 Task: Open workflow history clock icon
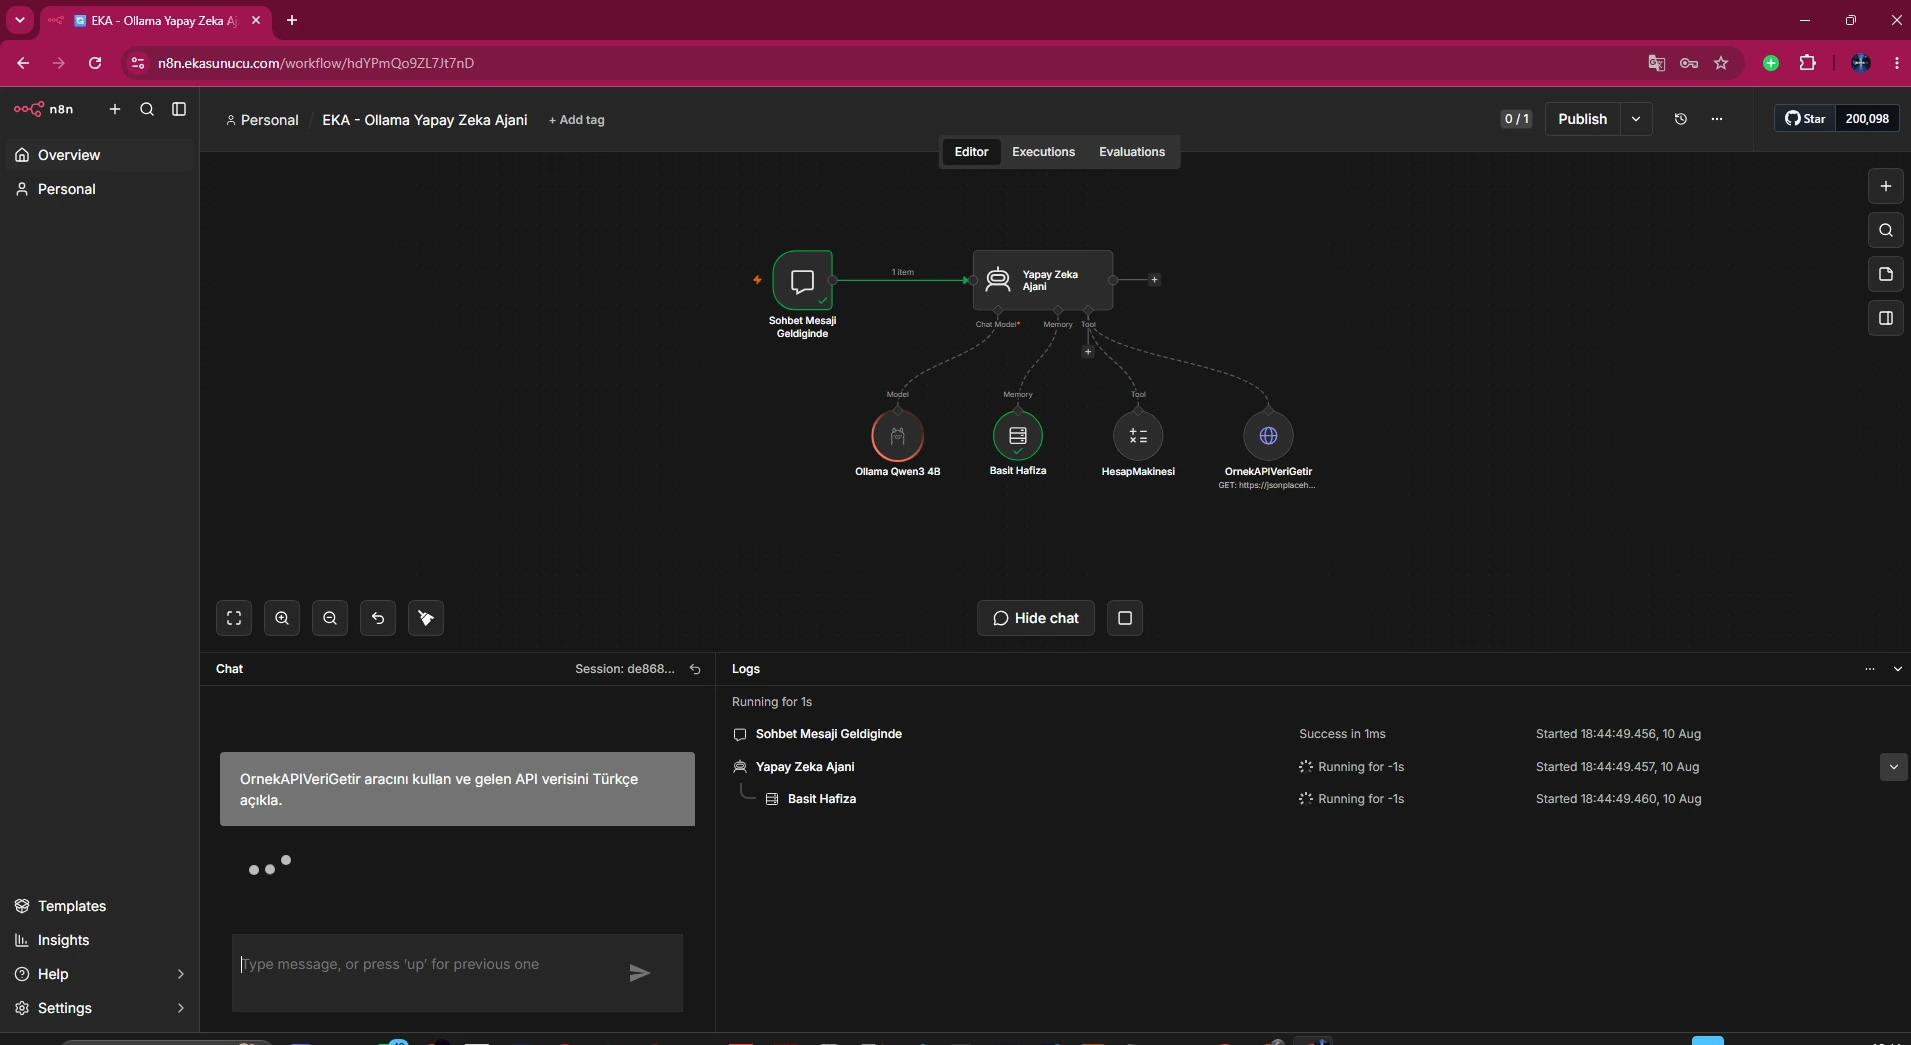pos(1681,119)
